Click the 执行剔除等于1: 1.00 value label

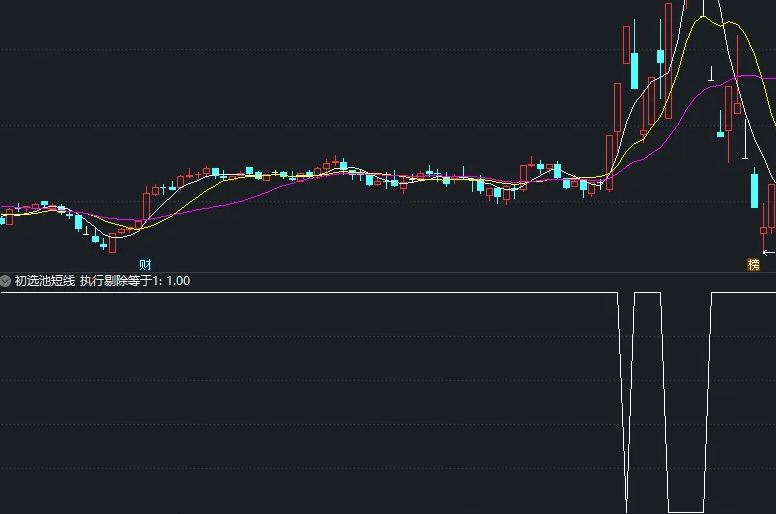pyautogui.click(x=135, y=281)
